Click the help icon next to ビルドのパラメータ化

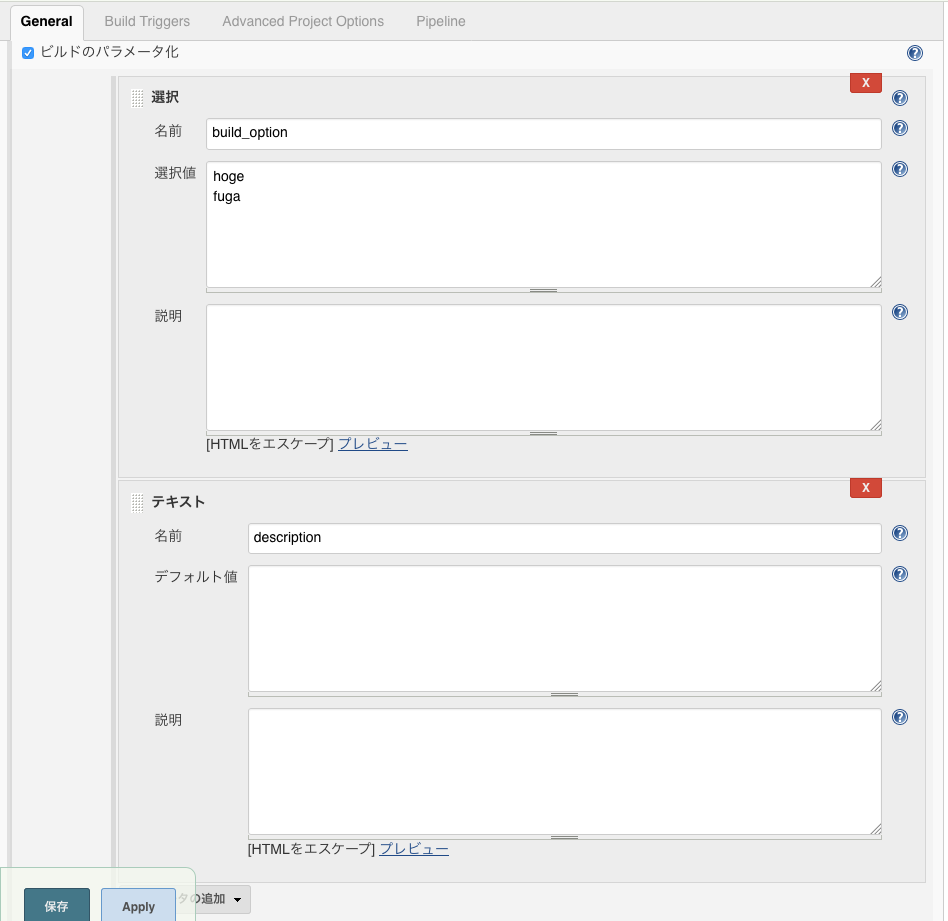pyautogui.click(x=915, y=53)
